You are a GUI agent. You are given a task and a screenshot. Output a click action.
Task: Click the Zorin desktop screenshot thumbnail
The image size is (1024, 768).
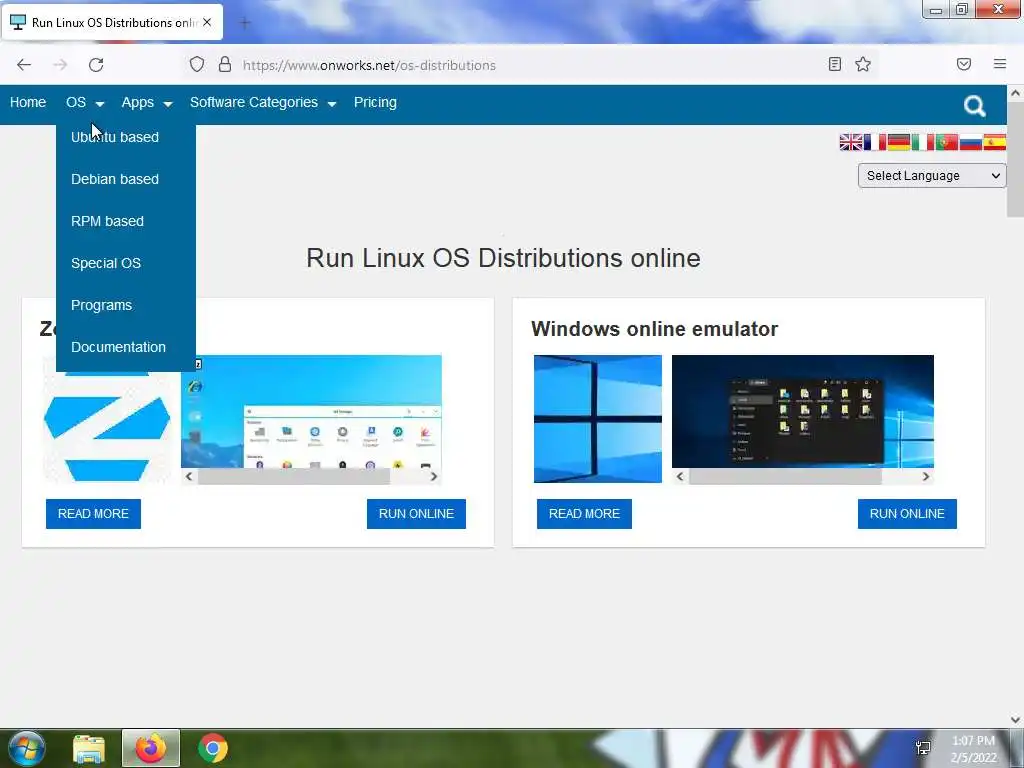[312, 411]
